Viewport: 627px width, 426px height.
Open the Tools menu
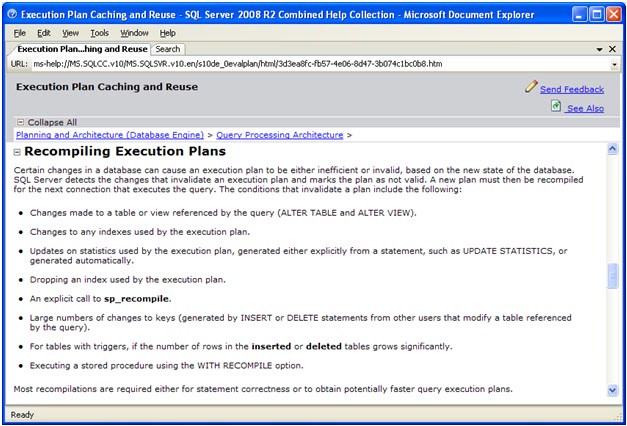99,33
